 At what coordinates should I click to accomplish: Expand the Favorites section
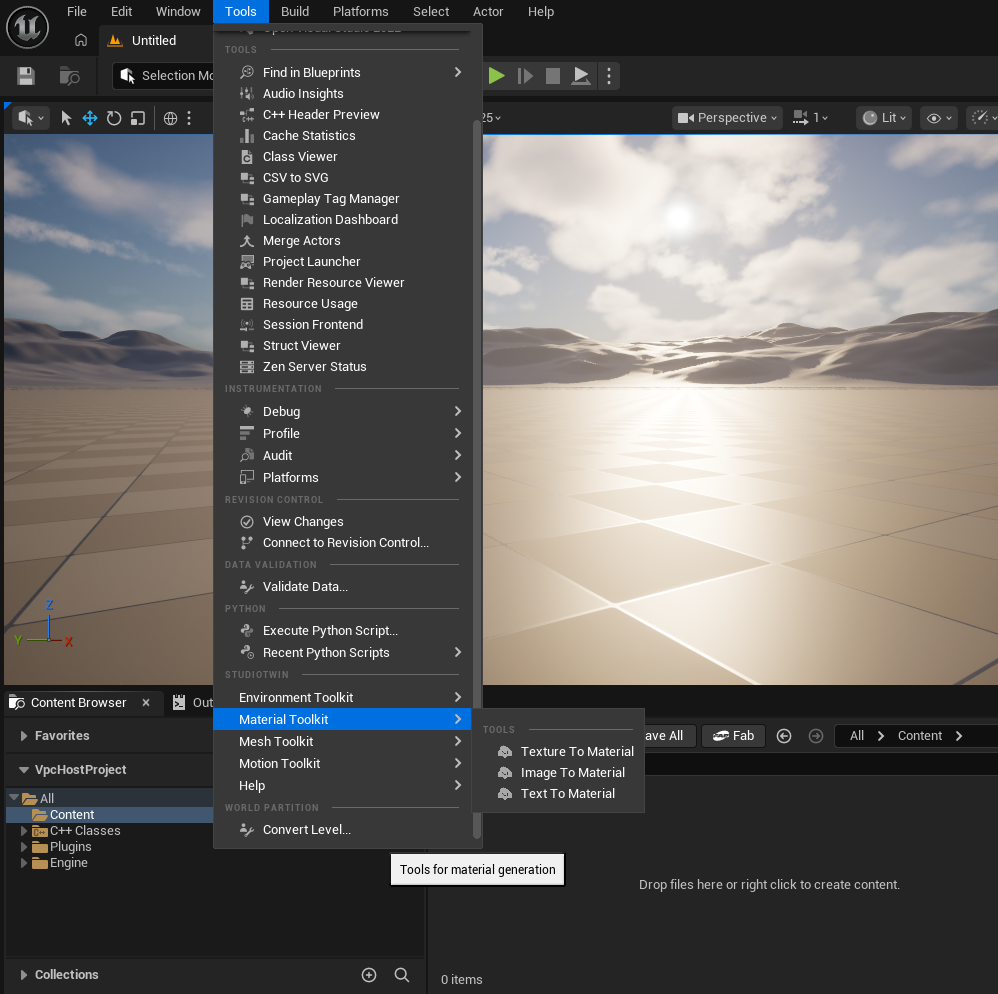pyautogui.click(x=24, y=736)
